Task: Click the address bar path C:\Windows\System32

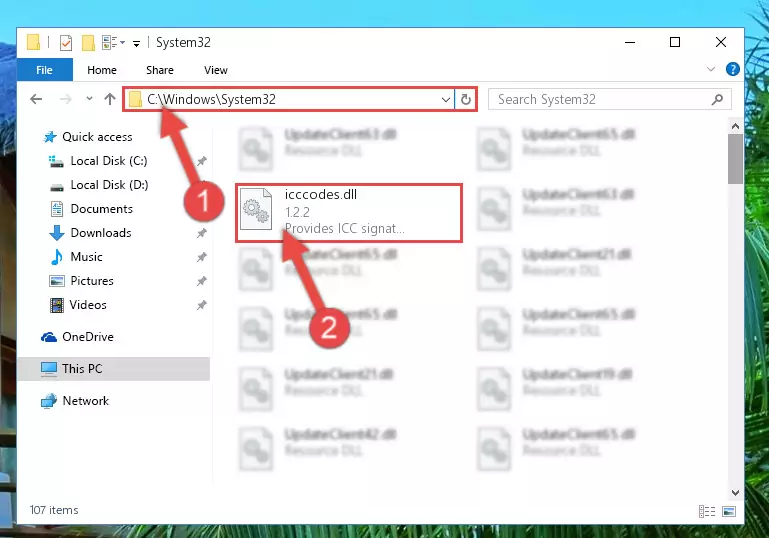Action: pyautogui.click(x=211, y=100)
